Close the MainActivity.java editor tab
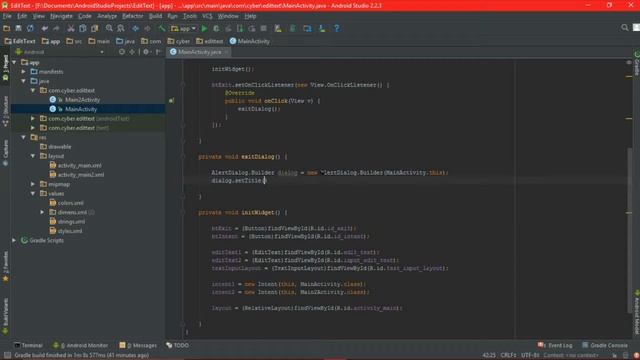Screen dimensions: 640x360 pyautogui.click(x=227, y=52)
